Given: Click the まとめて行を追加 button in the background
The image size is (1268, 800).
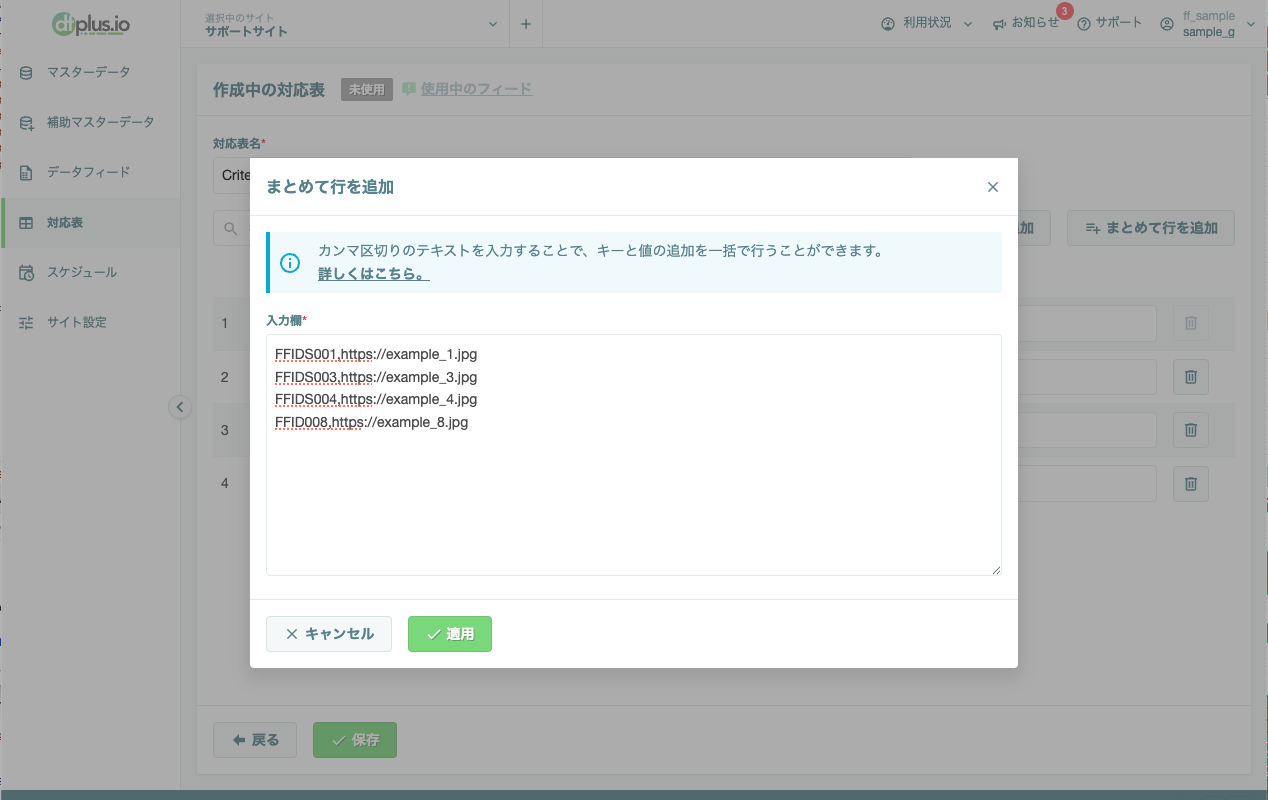Looking at the screenshot, I should (x=1151, y=228).
